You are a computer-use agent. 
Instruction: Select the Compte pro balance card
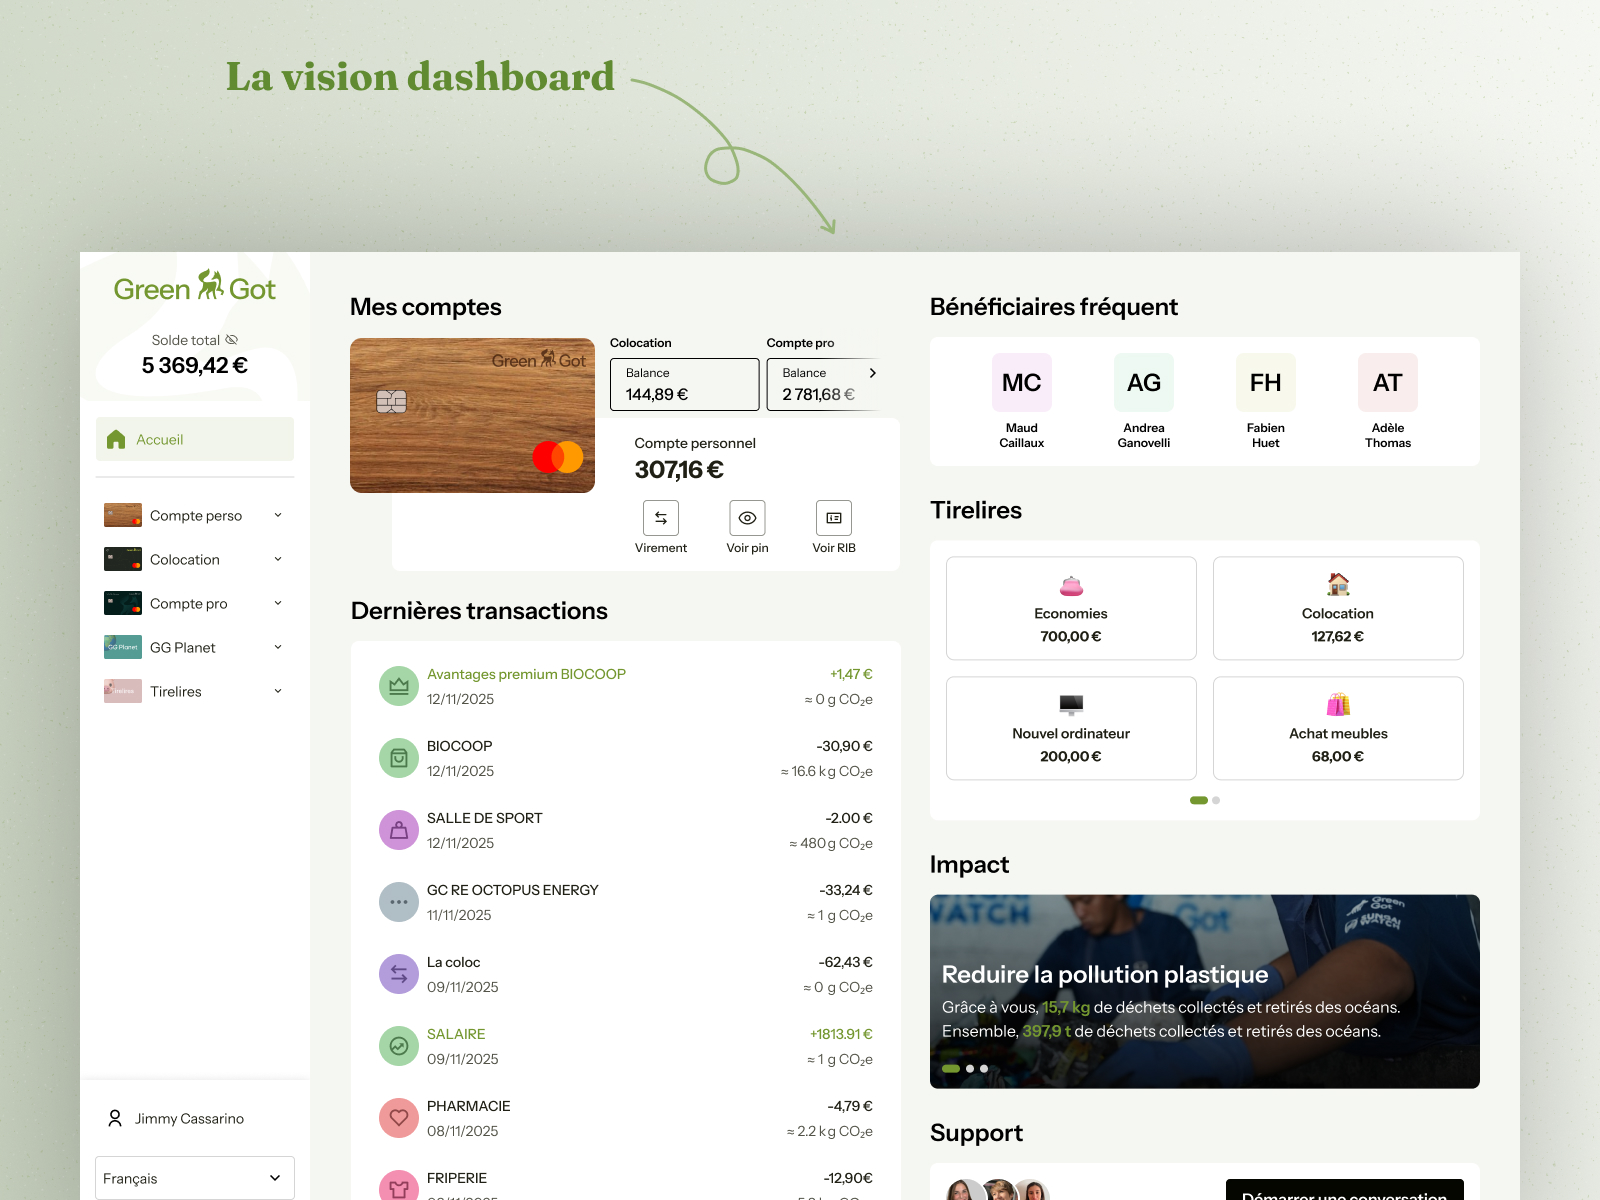[x=824, y=384]
